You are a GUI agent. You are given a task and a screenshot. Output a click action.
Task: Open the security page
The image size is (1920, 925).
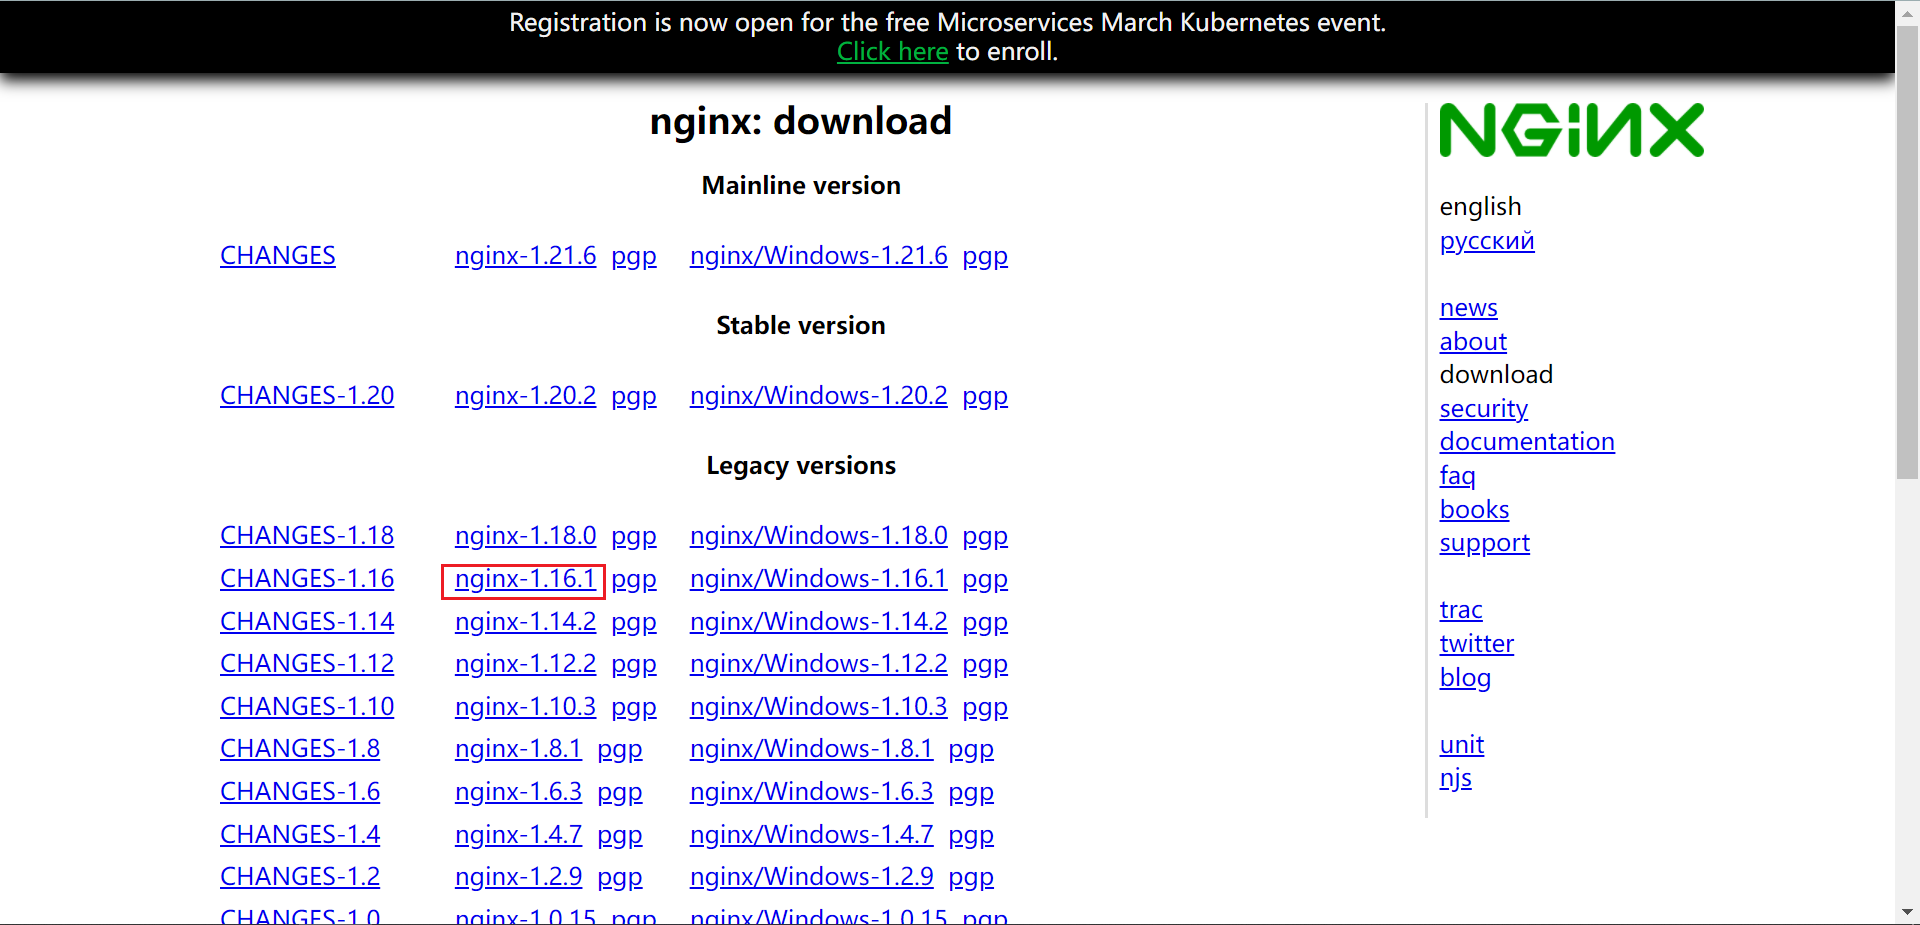1484,408
